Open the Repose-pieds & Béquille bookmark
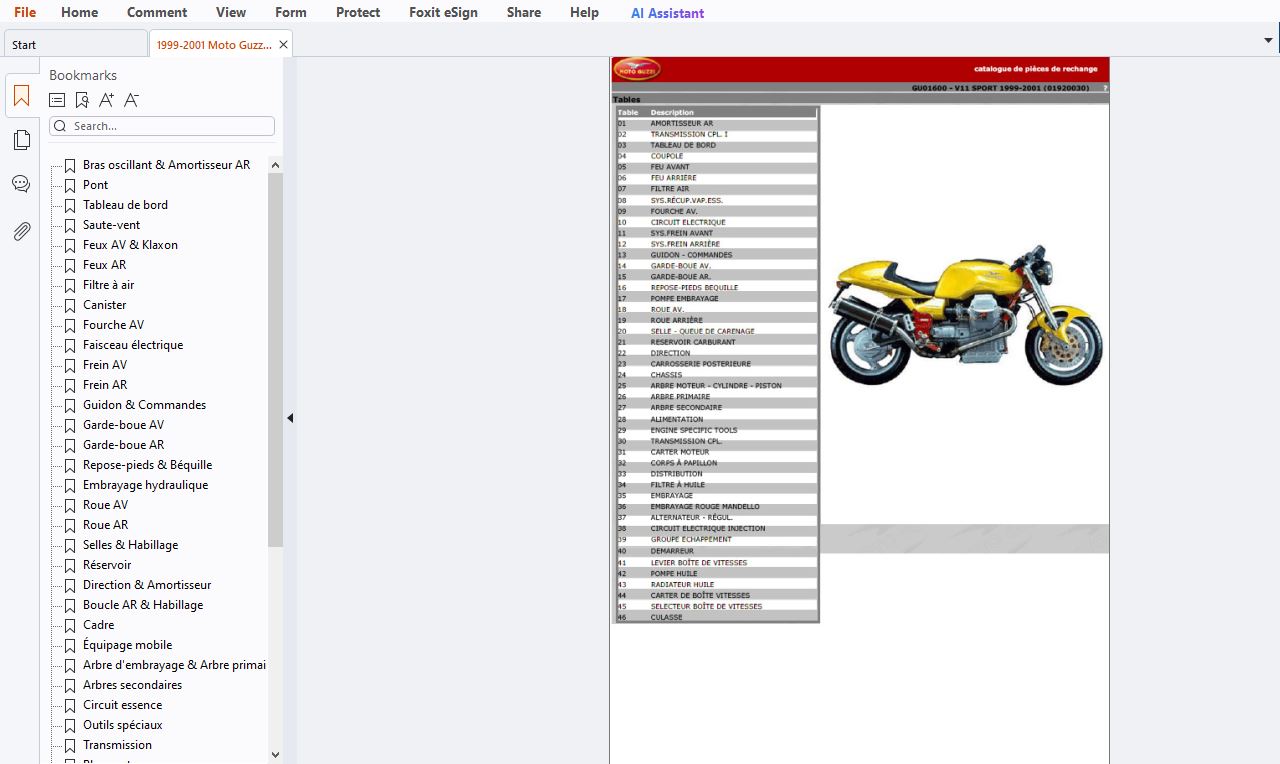 coord(147,465)
